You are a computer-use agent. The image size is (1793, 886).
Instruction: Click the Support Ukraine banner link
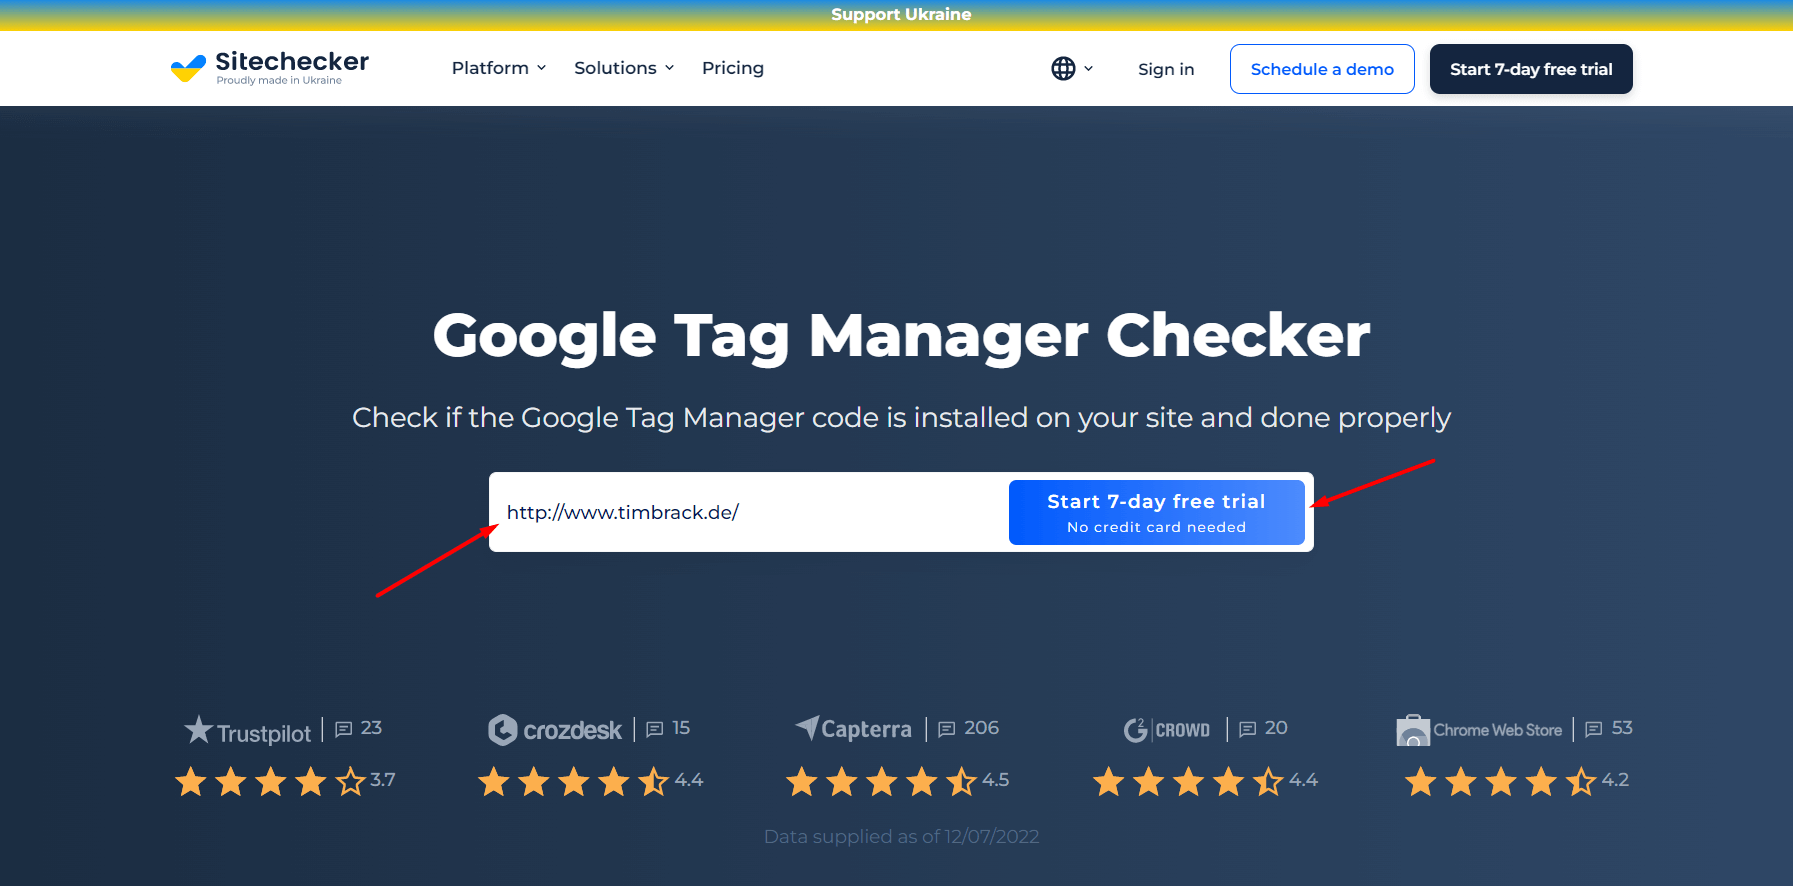point(901,14)
